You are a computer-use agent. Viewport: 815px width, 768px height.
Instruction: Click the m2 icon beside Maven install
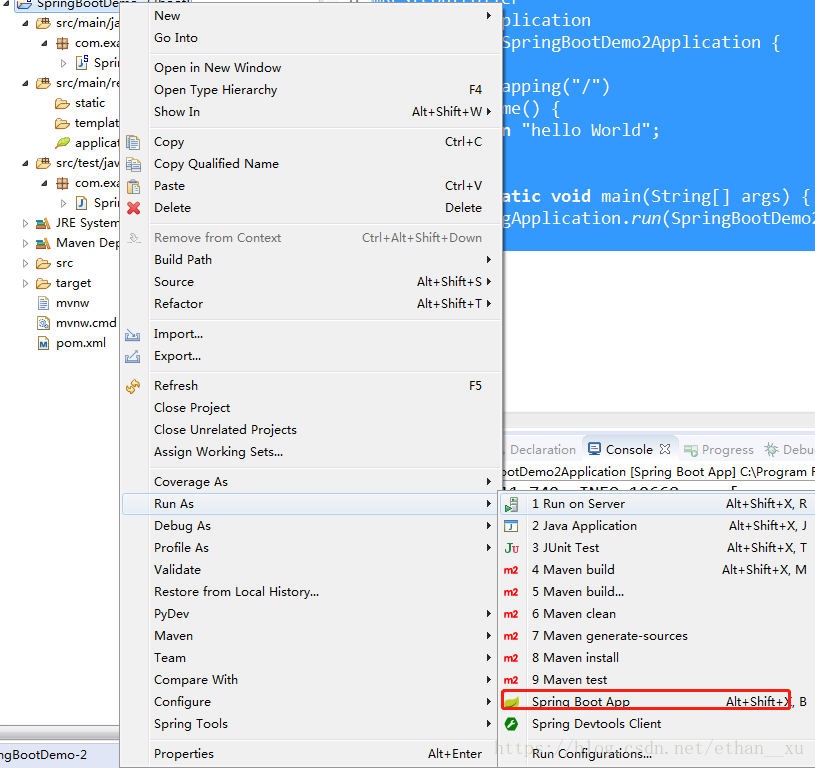511,658
